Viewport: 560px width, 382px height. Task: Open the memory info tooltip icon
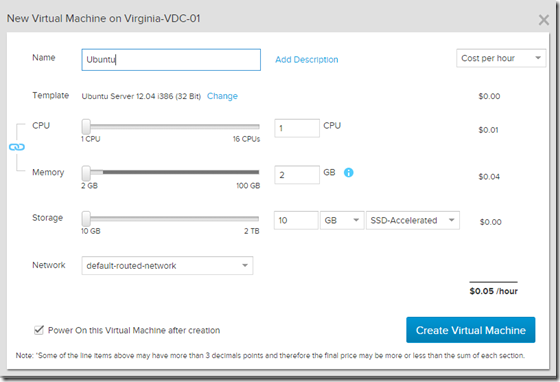349,173
